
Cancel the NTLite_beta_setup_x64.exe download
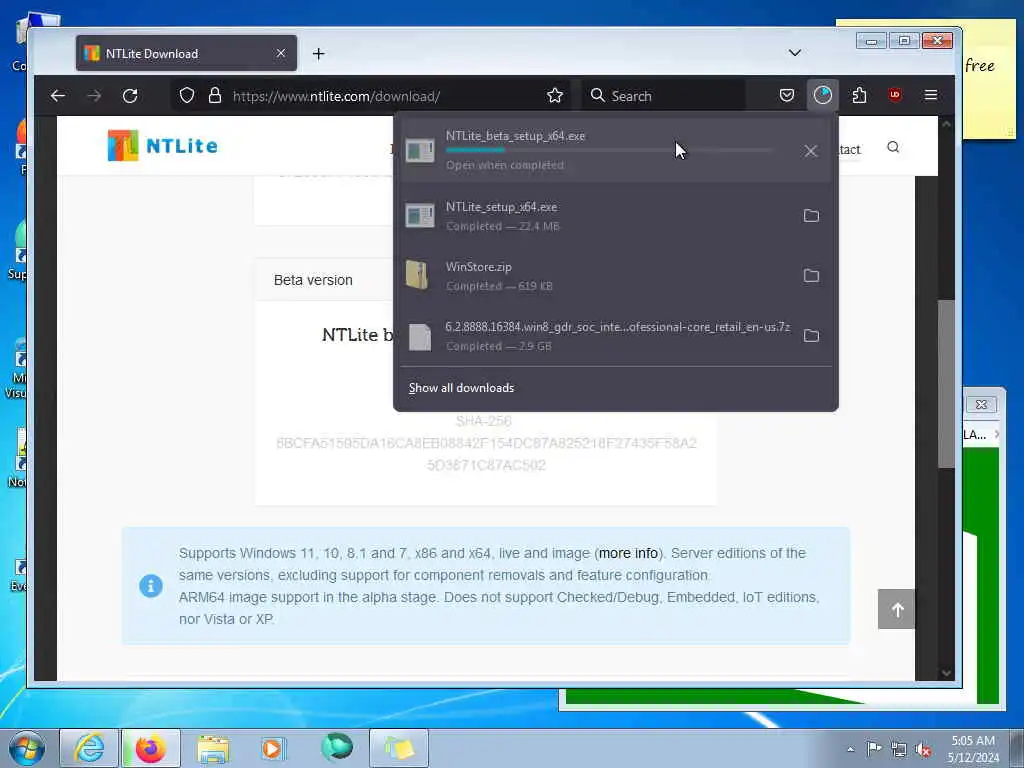coord(810,151)
